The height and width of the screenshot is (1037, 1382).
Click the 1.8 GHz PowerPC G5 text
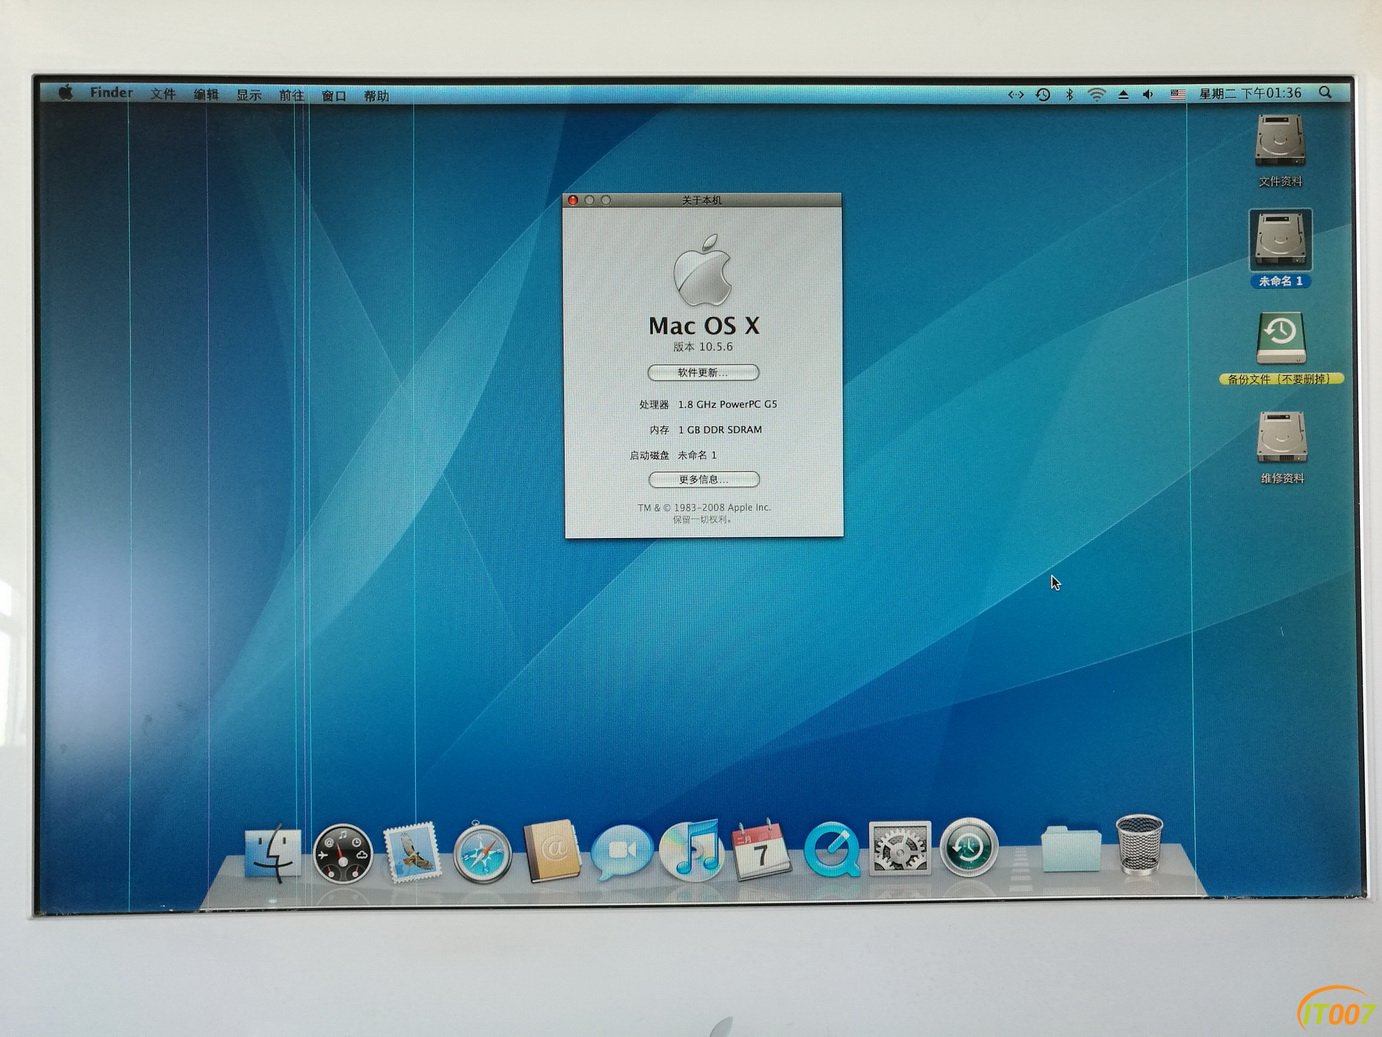pyautogui.click(x=727, y=404)
